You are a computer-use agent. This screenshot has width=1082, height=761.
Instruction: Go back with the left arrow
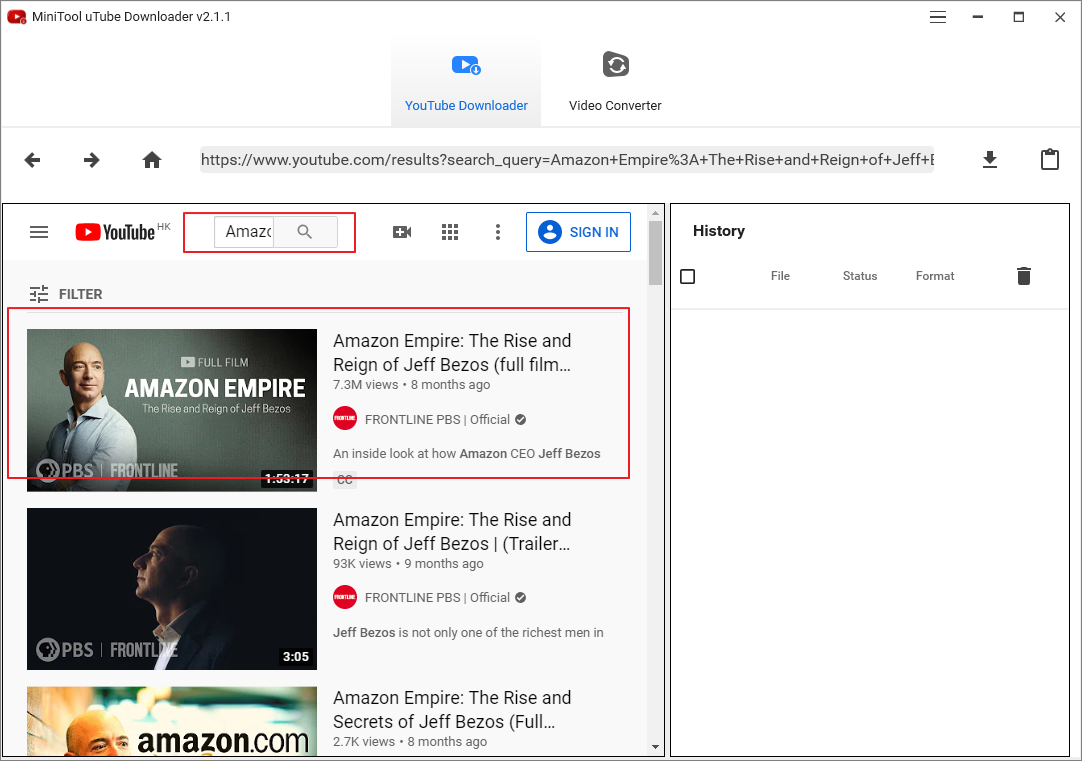point(32,160)
